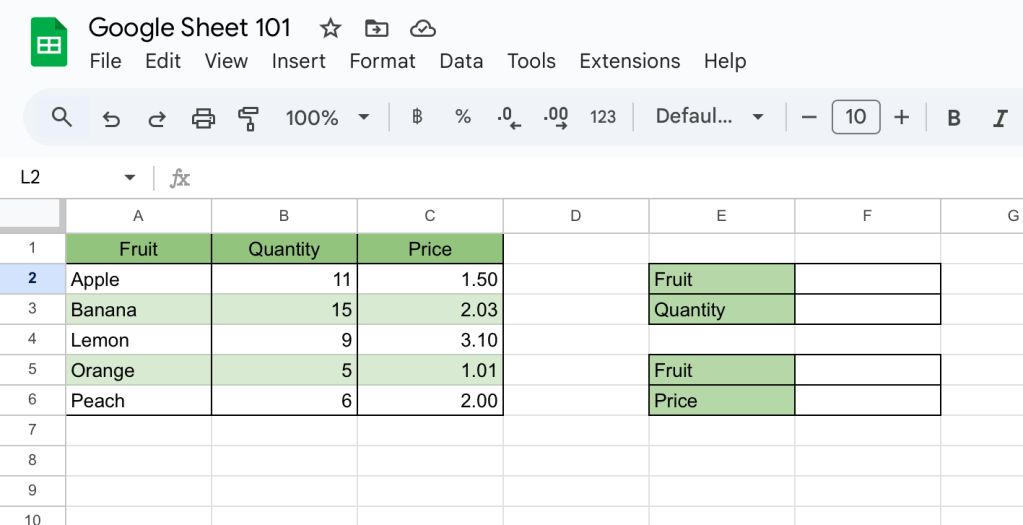The width and height of the screenshot is (1023, 525).
Task: Click the Google Sheets logo icon
Action: coord(49,44)
